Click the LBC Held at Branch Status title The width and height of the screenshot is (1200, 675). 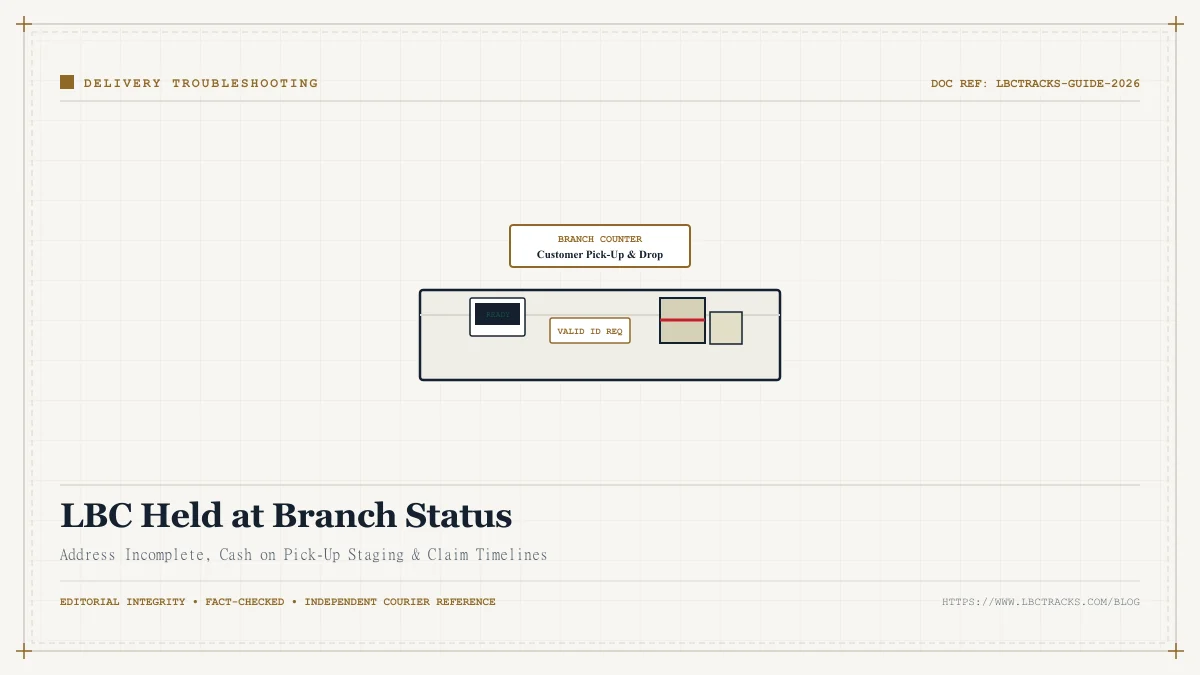(x=286, y=516)
